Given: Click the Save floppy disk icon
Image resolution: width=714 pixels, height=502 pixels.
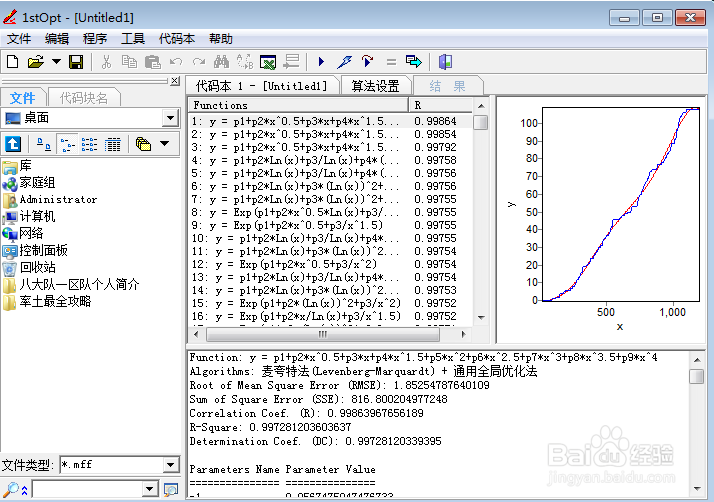Looking at the screenshot, I should 76,61.
